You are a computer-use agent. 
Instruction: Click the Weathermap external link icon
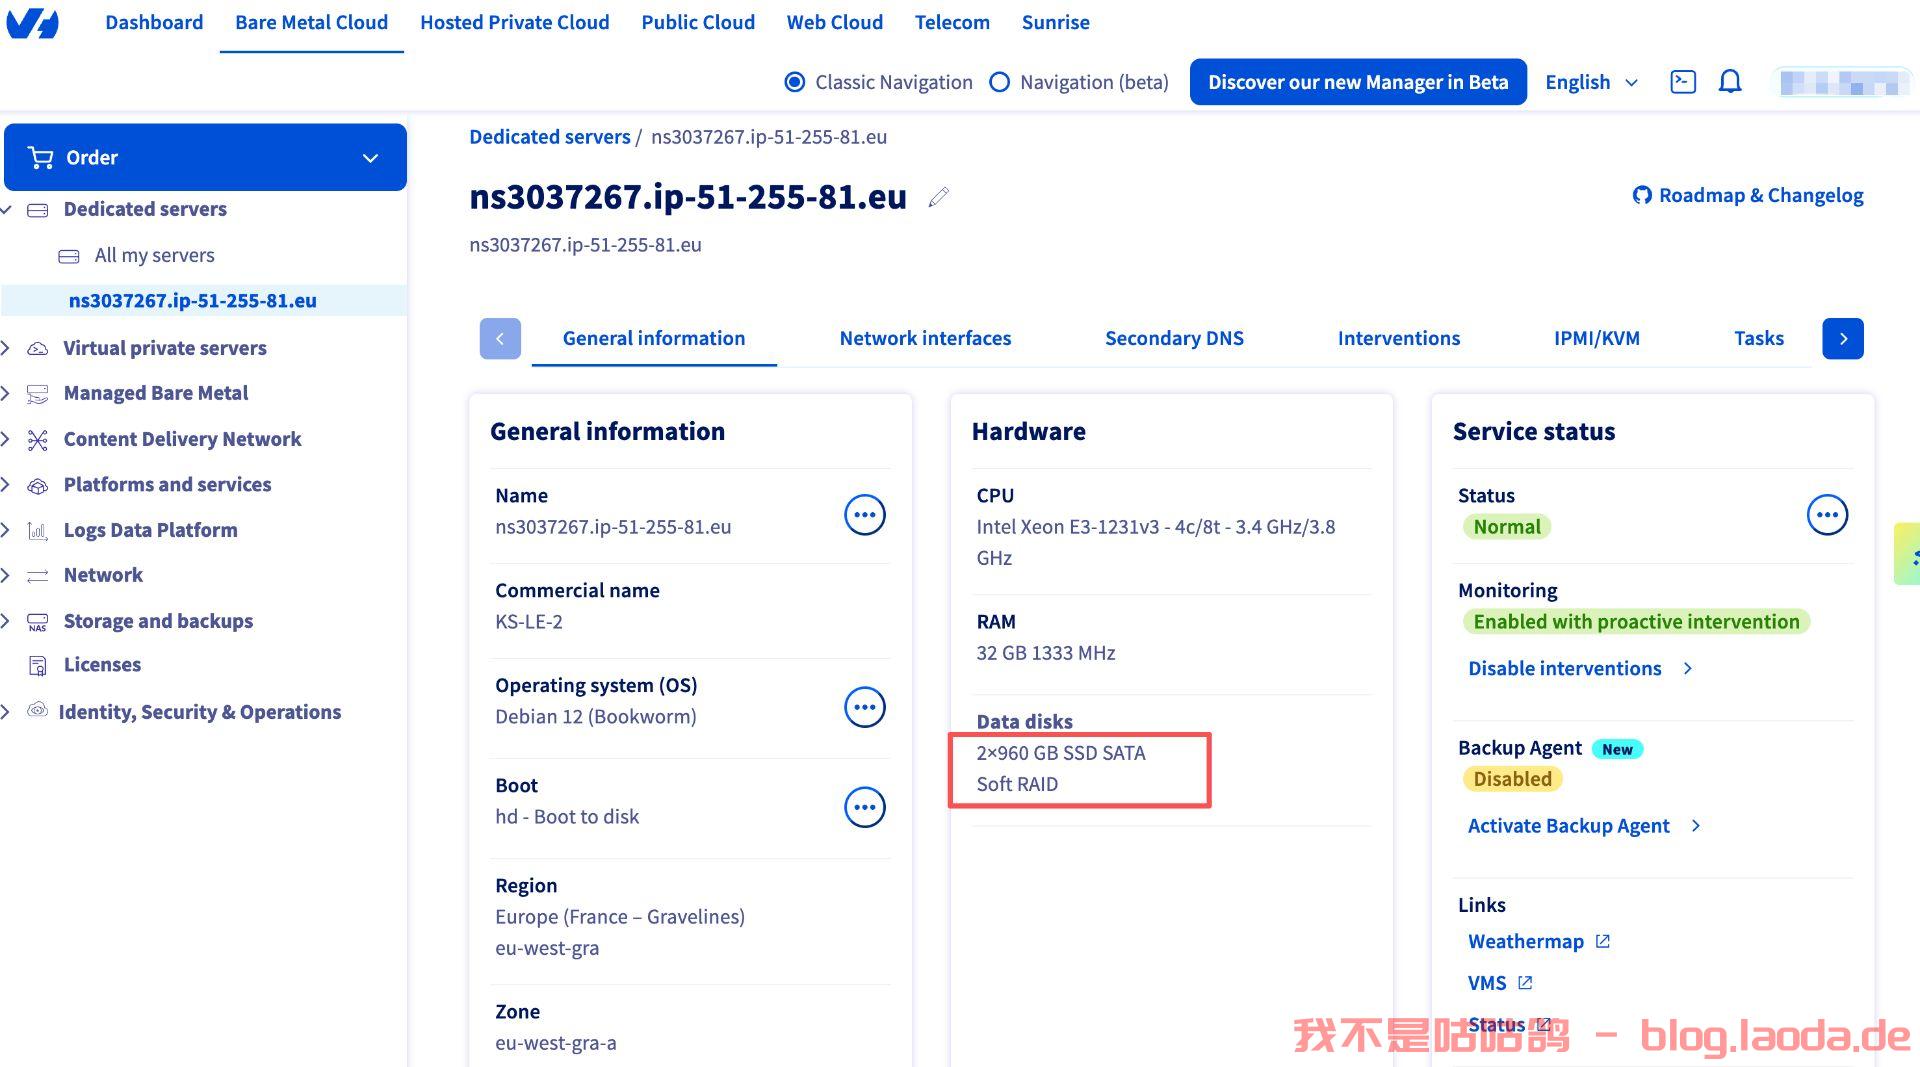1602,941
